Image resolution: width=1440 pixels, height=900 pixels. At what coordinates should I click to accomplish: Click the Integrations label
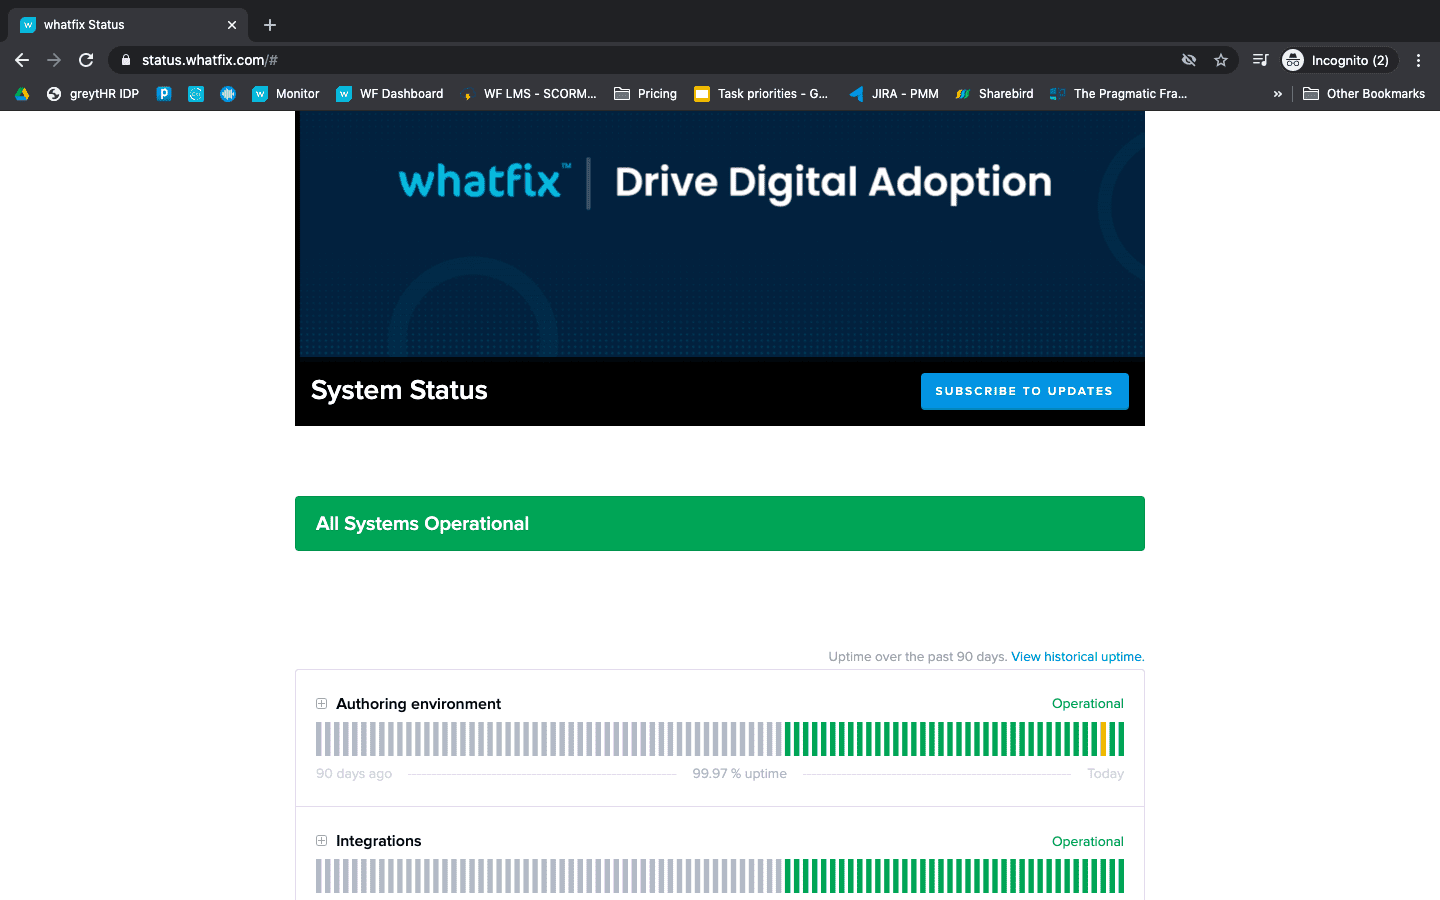(378, 841)
